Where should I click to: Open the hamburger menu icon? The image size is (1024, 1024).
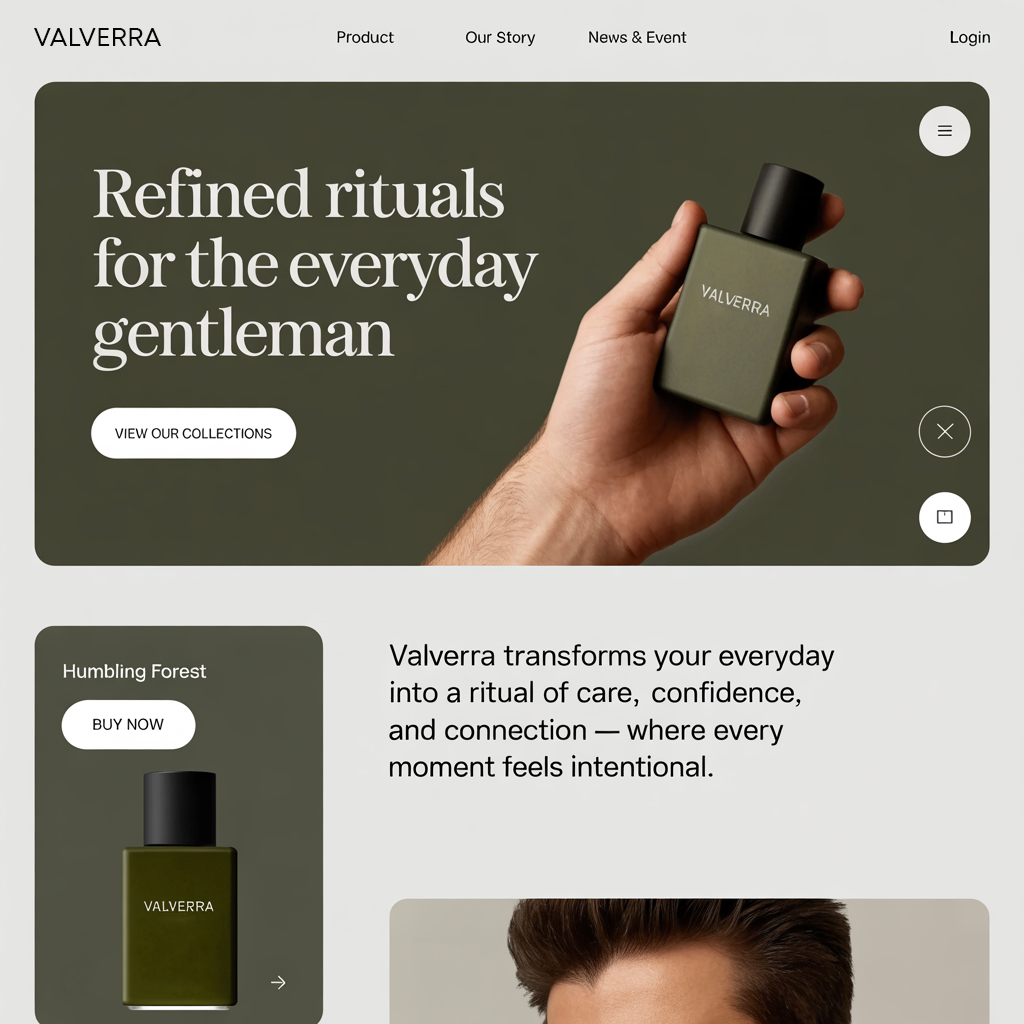(944, 131)
